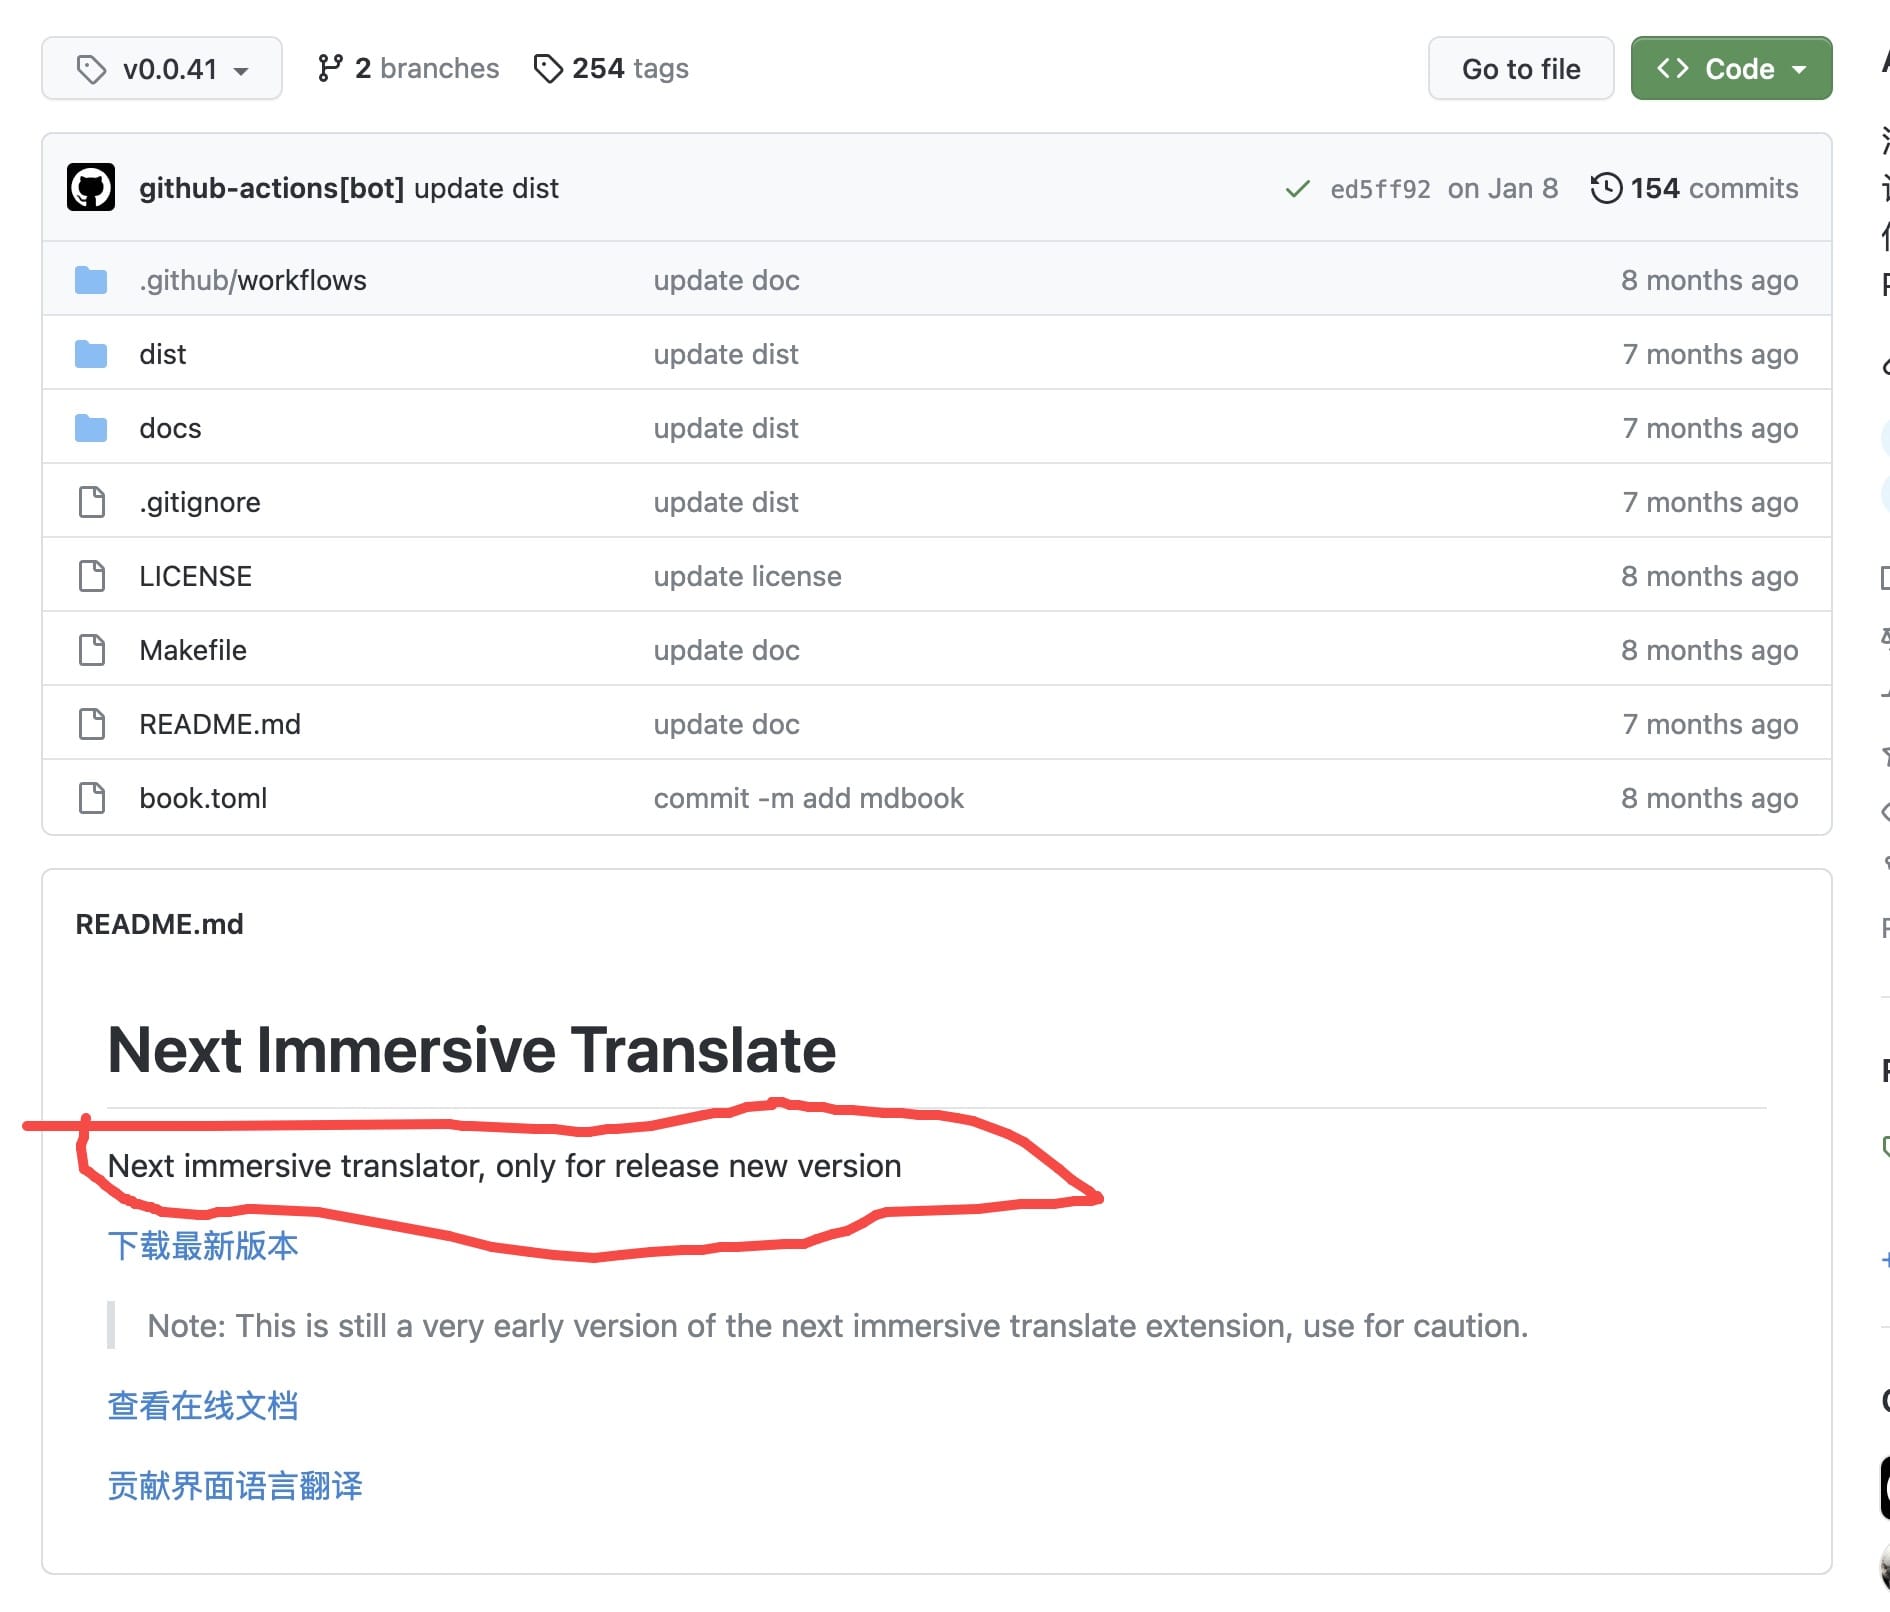Open the book.toml file
This screenshot has height=1612, width=1890.
point(203,798)
